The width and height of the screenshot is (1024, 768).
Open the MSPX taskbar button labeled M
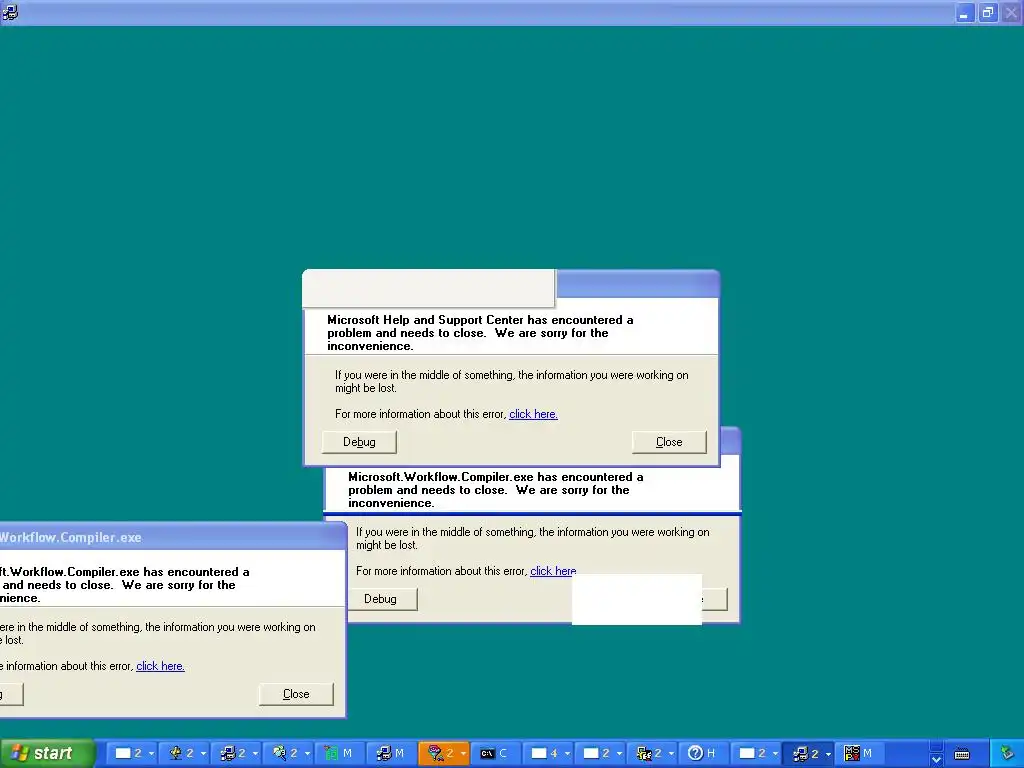point(858,754)
